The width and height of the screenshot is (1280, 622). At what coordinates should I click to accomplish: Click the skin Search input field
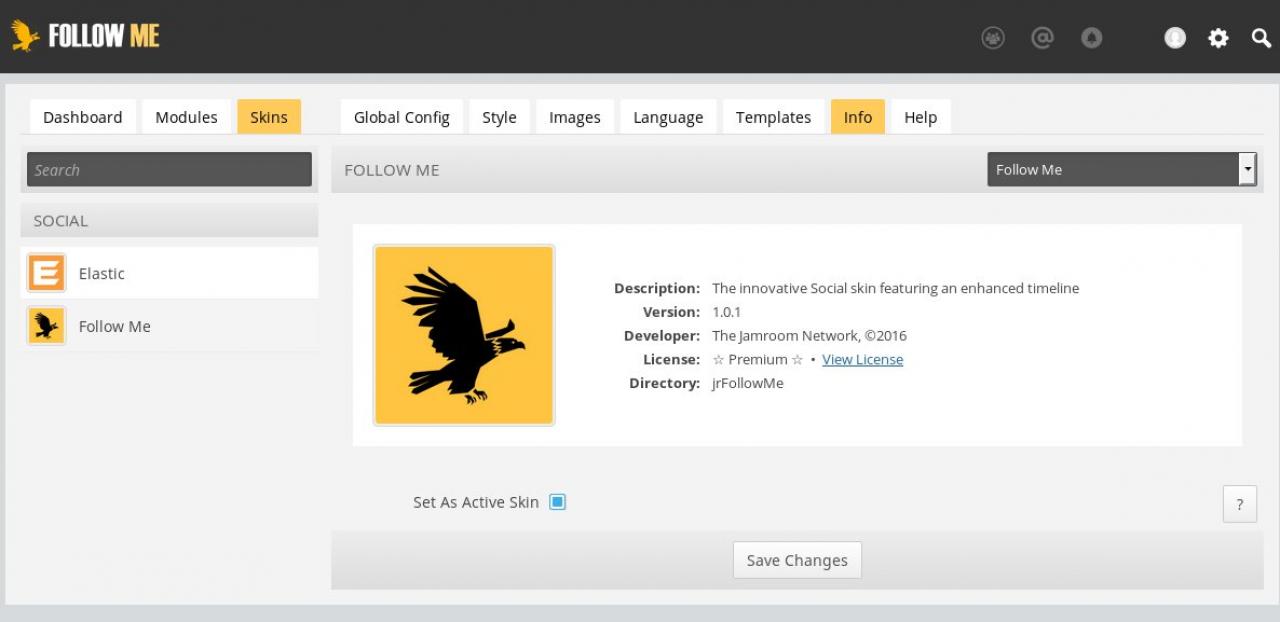(169, 170)
